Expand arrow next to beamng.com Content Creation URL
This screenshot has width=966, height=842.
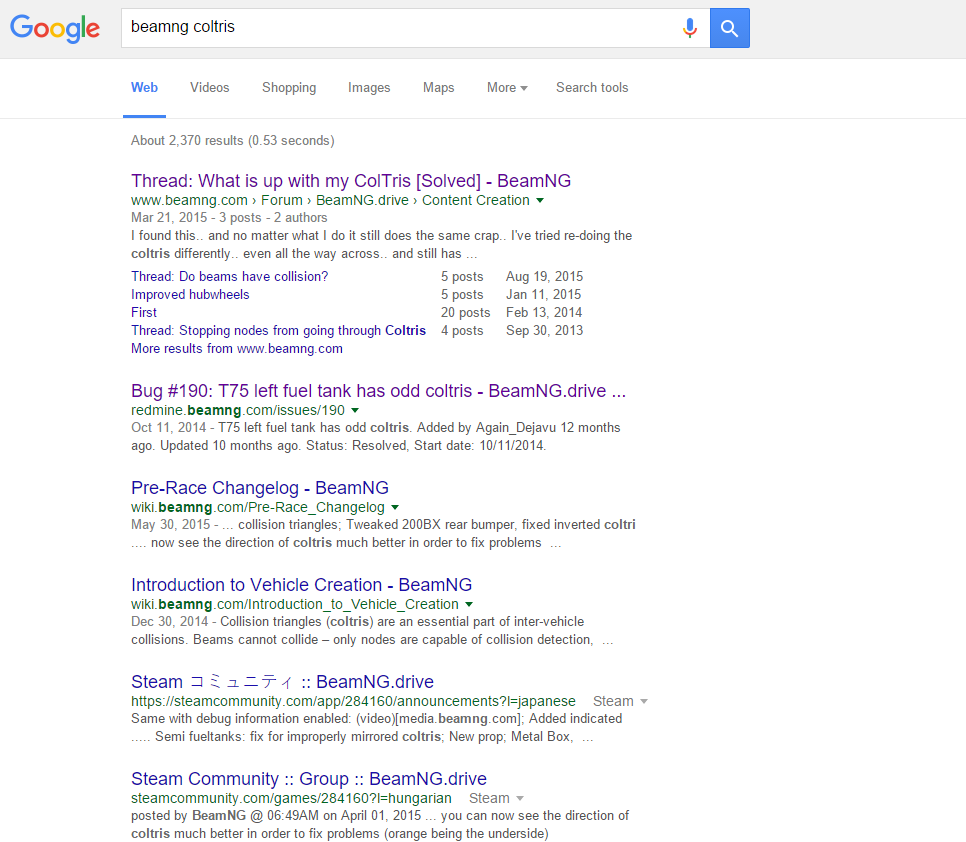[540, 200]
